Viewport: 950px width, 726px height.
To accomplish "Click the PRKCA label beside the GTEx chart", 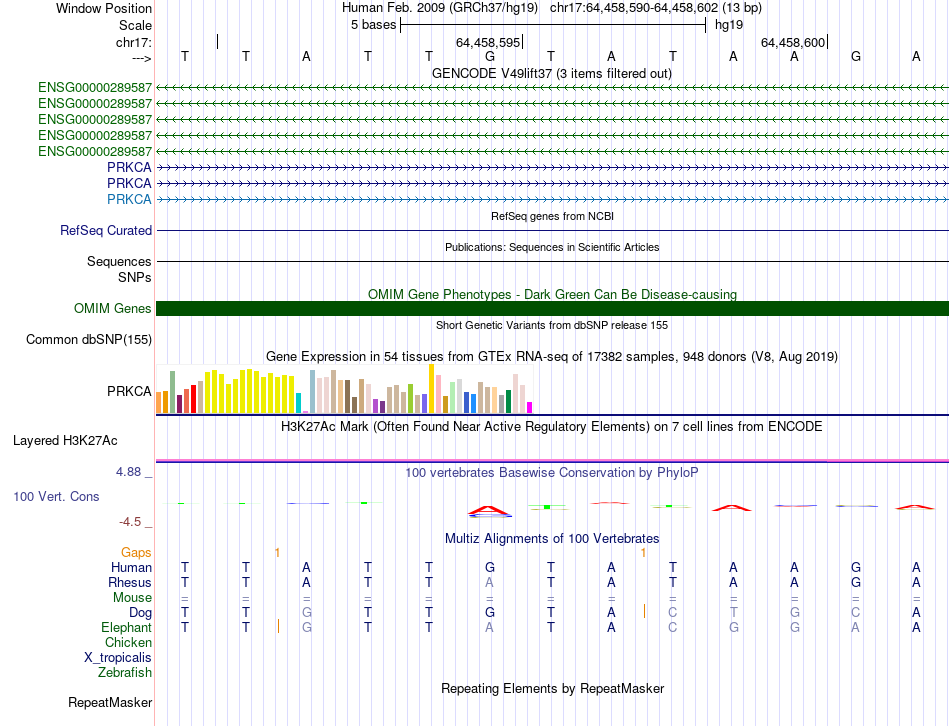I will pos(129,391).
